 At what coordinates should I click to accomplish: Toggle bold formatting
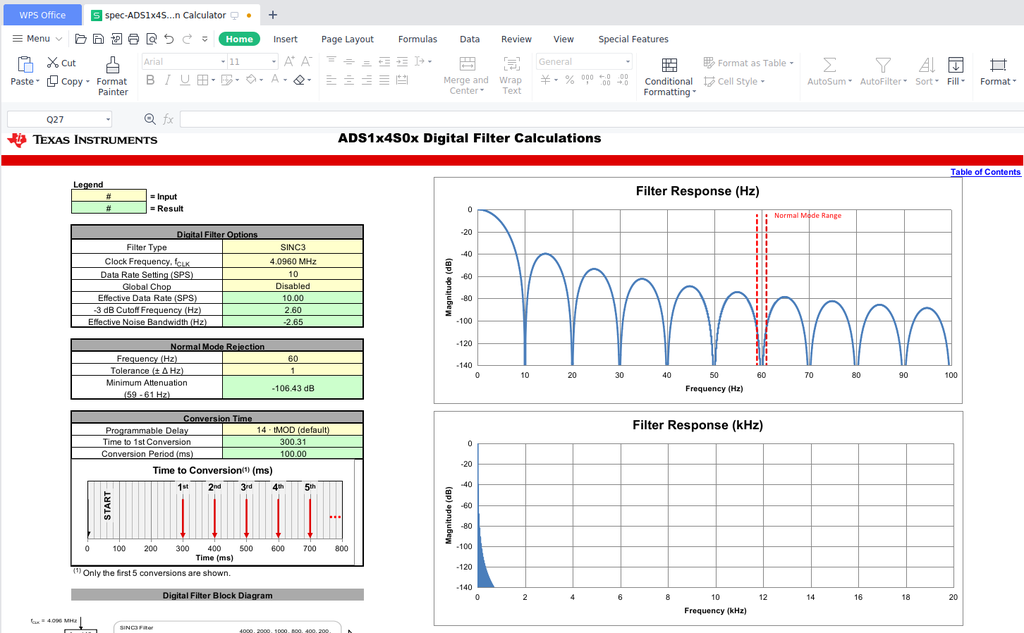click(x=150, y=80)
